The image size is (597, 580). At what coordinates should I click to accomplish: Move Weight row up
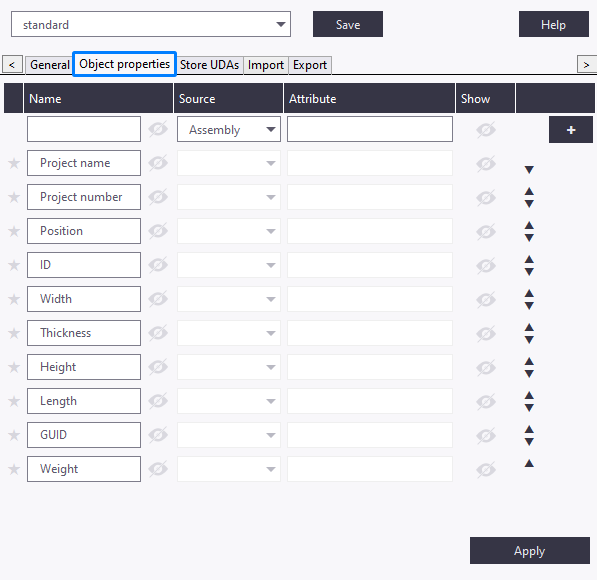coord(529,463)
